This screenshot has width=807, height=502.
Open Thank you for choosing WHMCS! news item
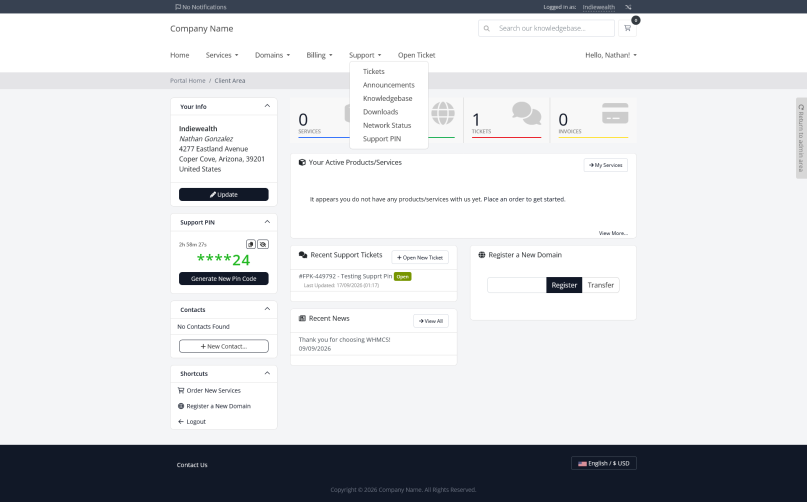(x=344, y=339)
